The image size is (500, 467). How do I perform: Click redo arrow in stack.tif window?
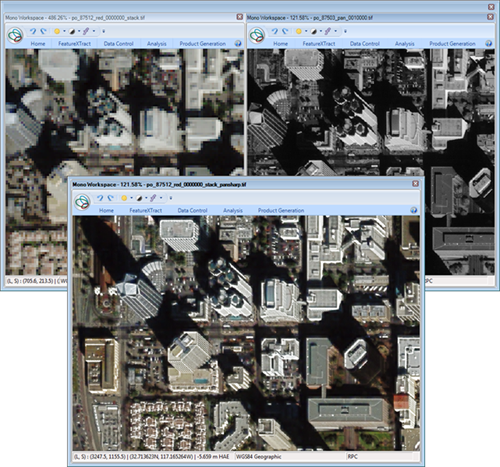[x=43, y=31]
